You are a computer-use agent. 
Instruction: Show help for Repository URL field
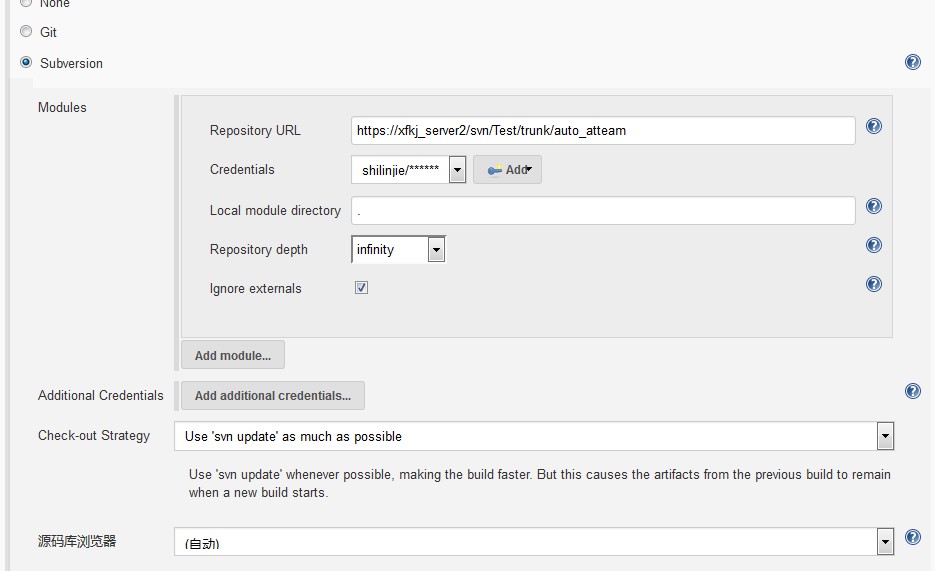(873, 127)
